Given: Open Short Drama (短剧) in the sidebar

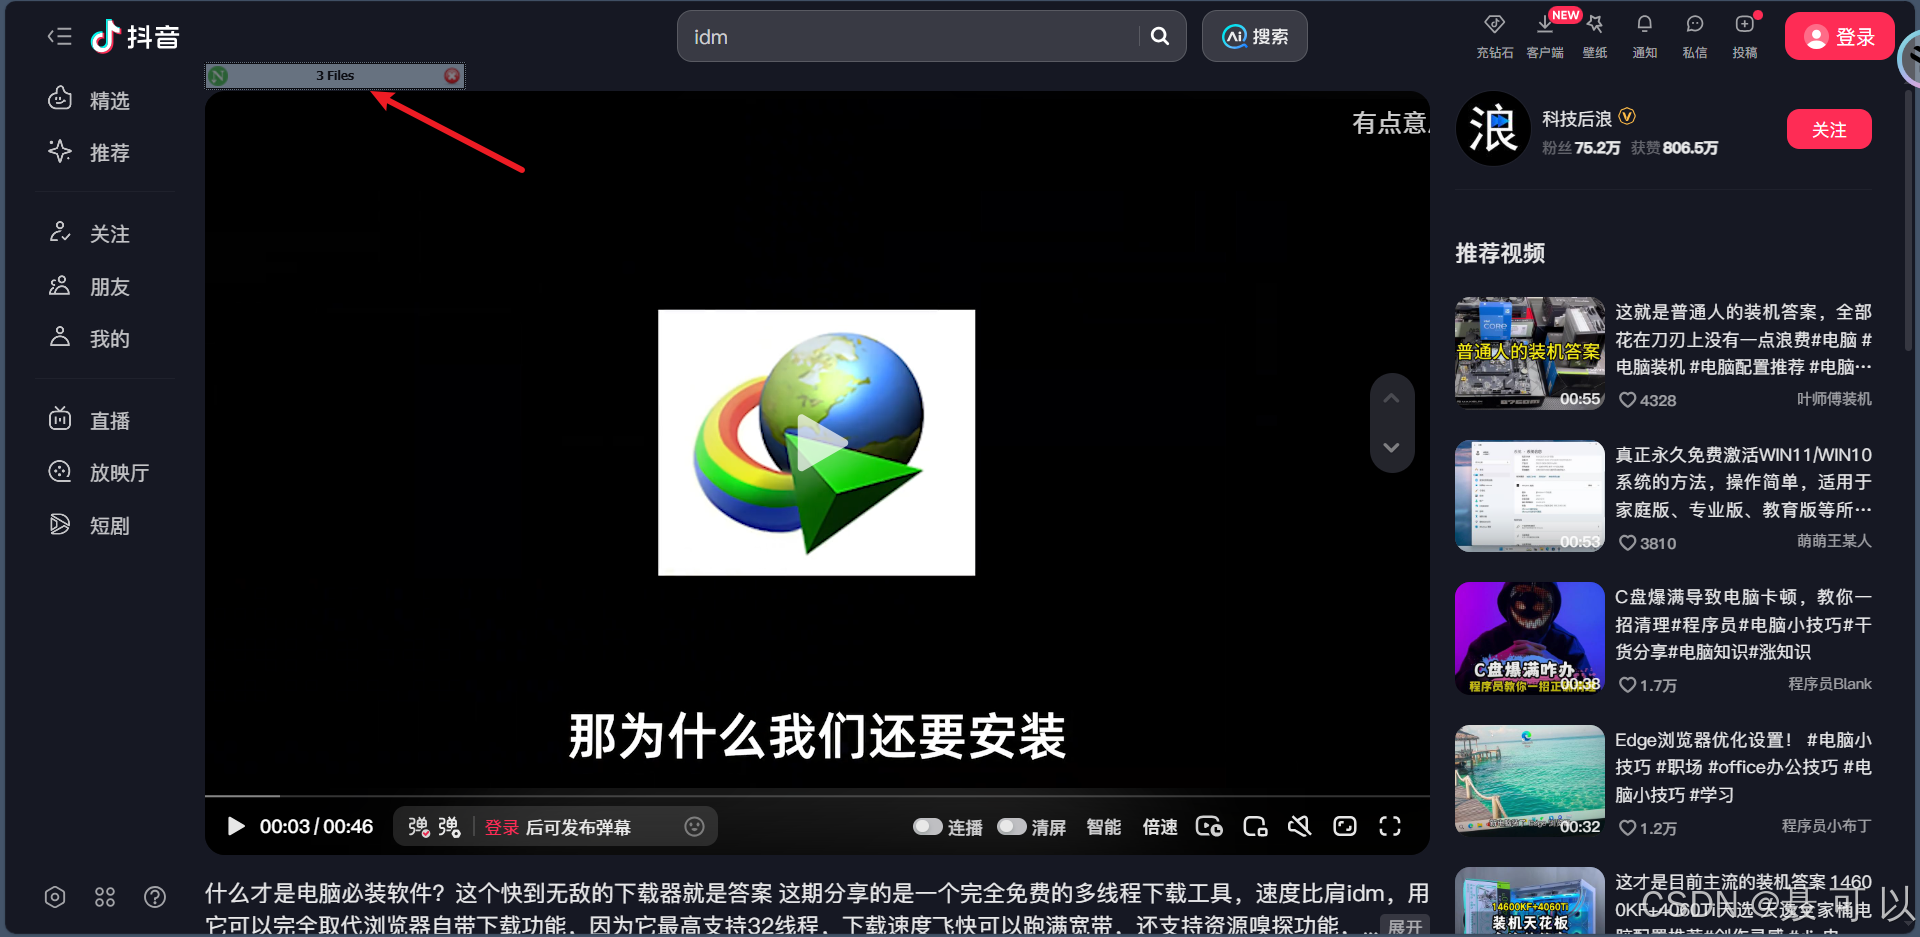Looking at the screenshot, I should (x=90, y=525).
